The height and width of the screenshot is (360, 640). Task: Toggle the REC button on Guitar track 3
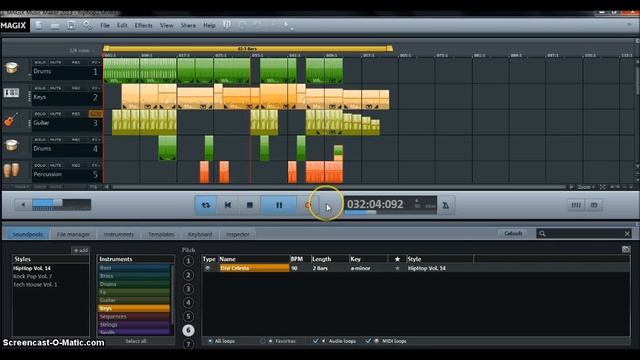pyautogui.click(x=76, y=114)
